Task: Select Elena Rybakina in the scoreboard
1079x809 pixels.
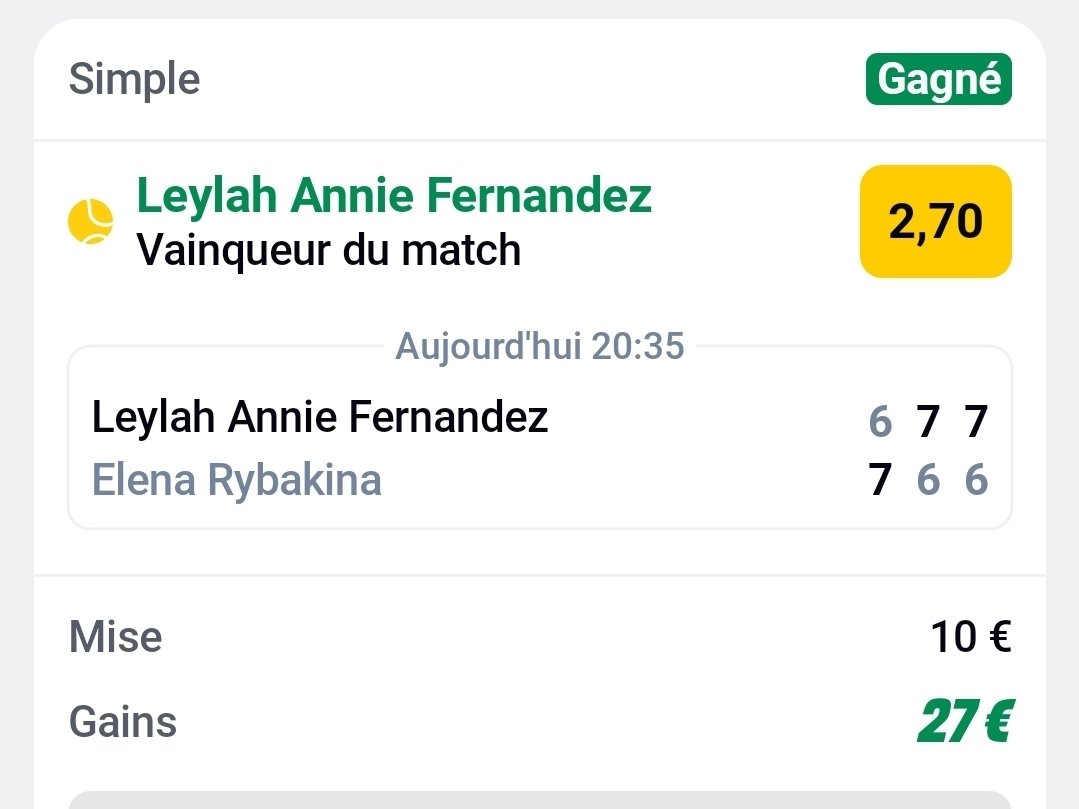Action: pos(237,480)
